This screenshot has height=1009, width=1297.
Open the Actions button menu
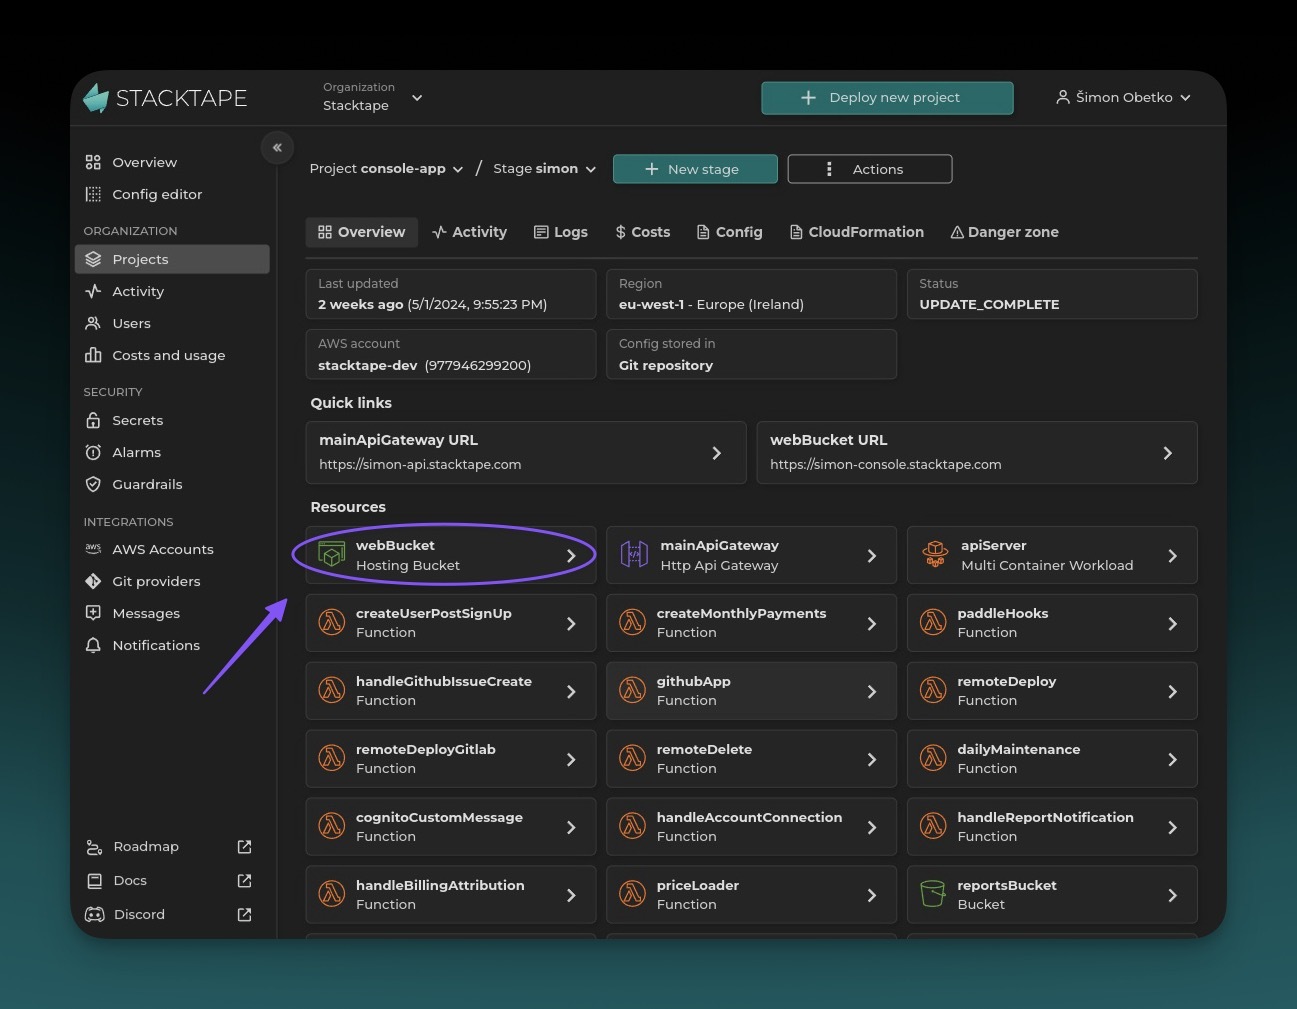[870, 169]
